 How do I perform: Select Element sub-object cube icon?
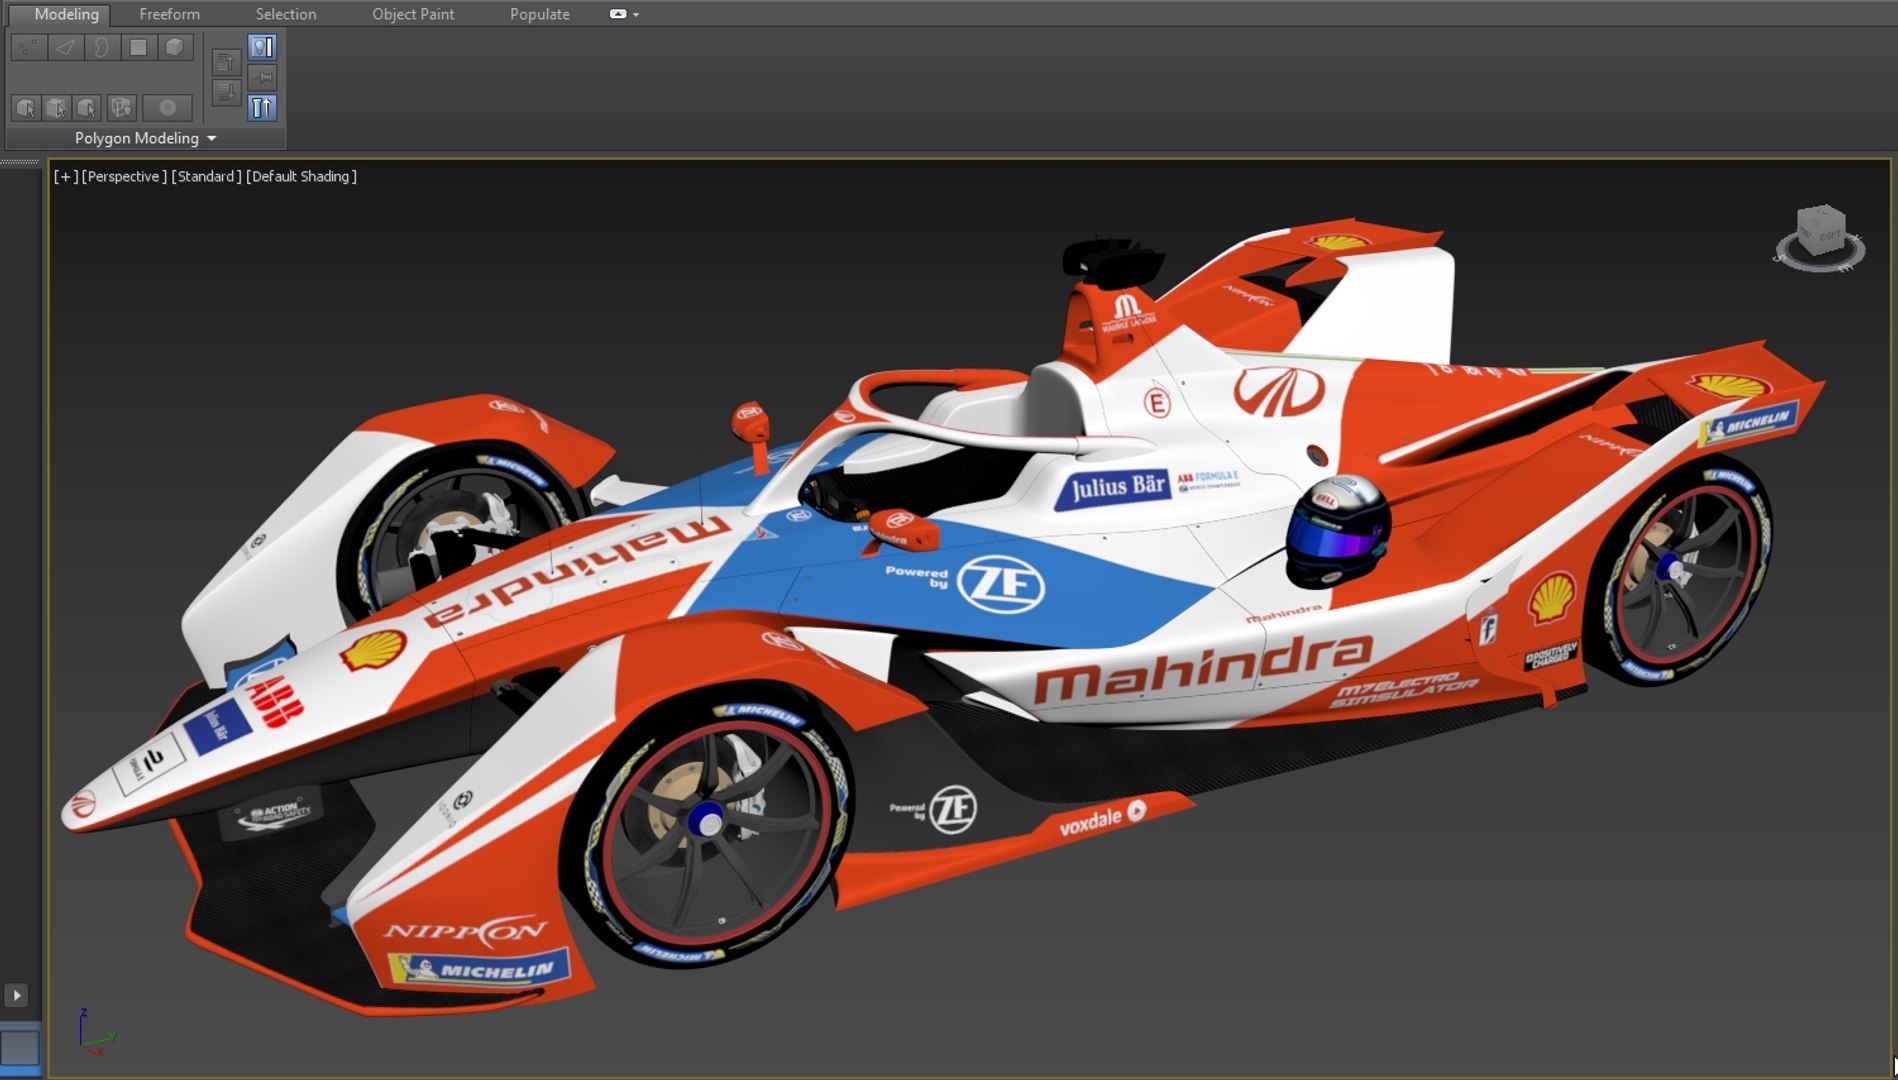pos(174,47)
